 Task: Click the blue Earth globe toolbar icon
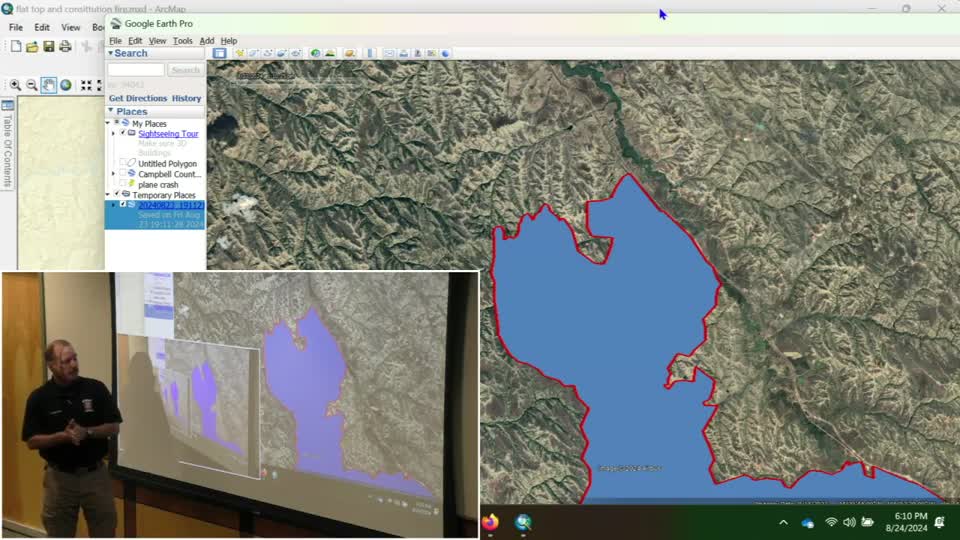[445, 53]
